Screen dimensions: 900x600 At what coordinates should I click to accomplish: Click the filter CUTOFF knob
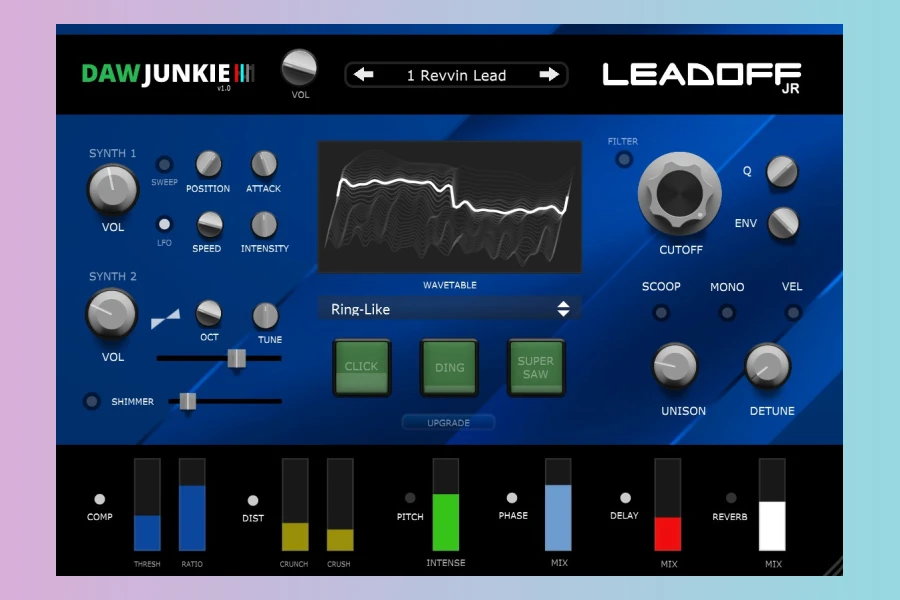click(680, 192)
